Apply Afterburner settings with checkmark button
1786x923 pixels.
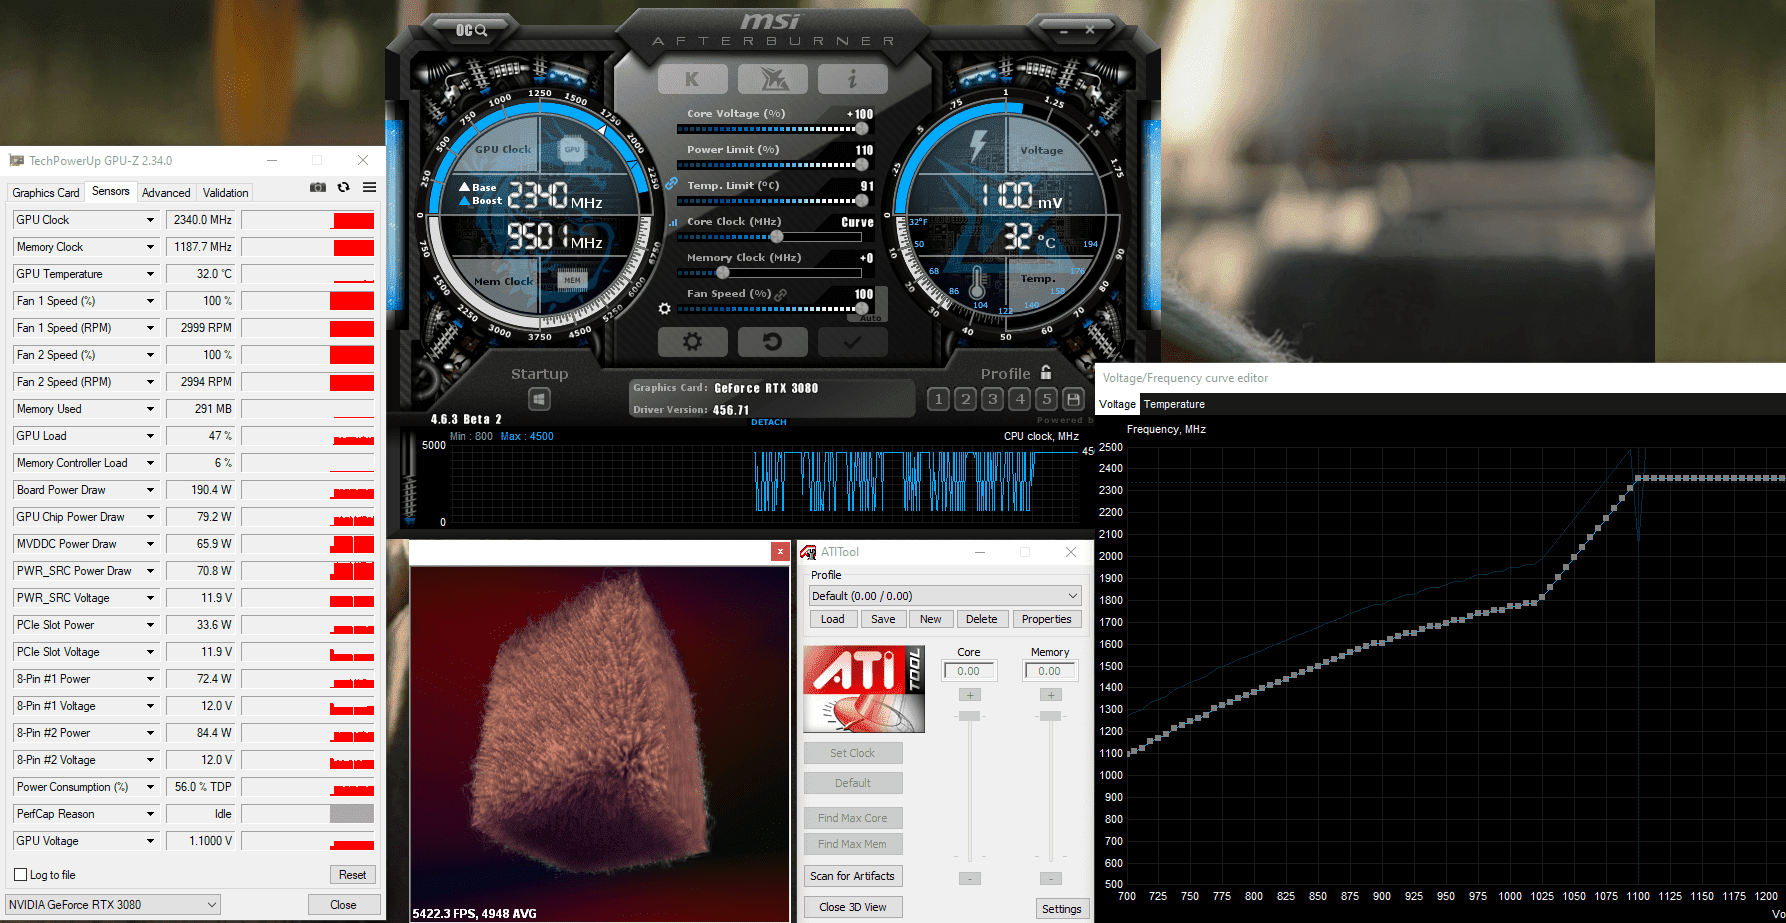tap(852, 342)
